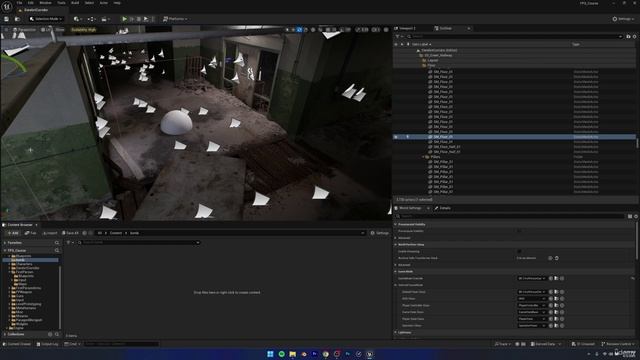Open the HUD Class dropdown
Viewport: 640px width, 360px height.
coord(532,299)
